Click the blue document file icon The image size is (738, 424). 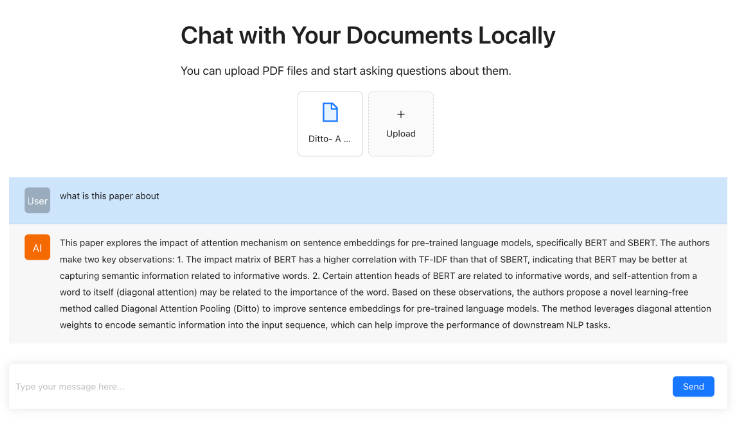(x=330, y=112)
